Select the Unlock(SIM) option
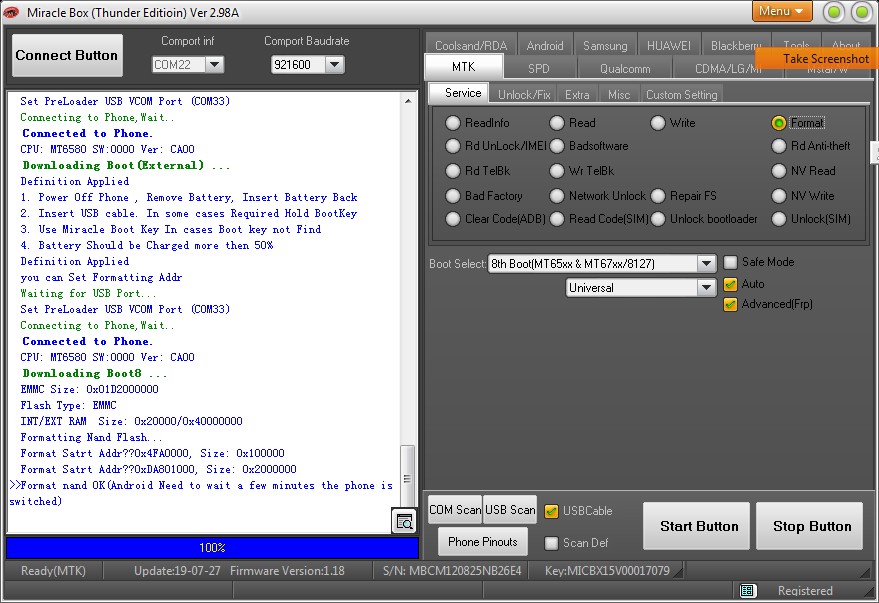 (x=779, y=219)
